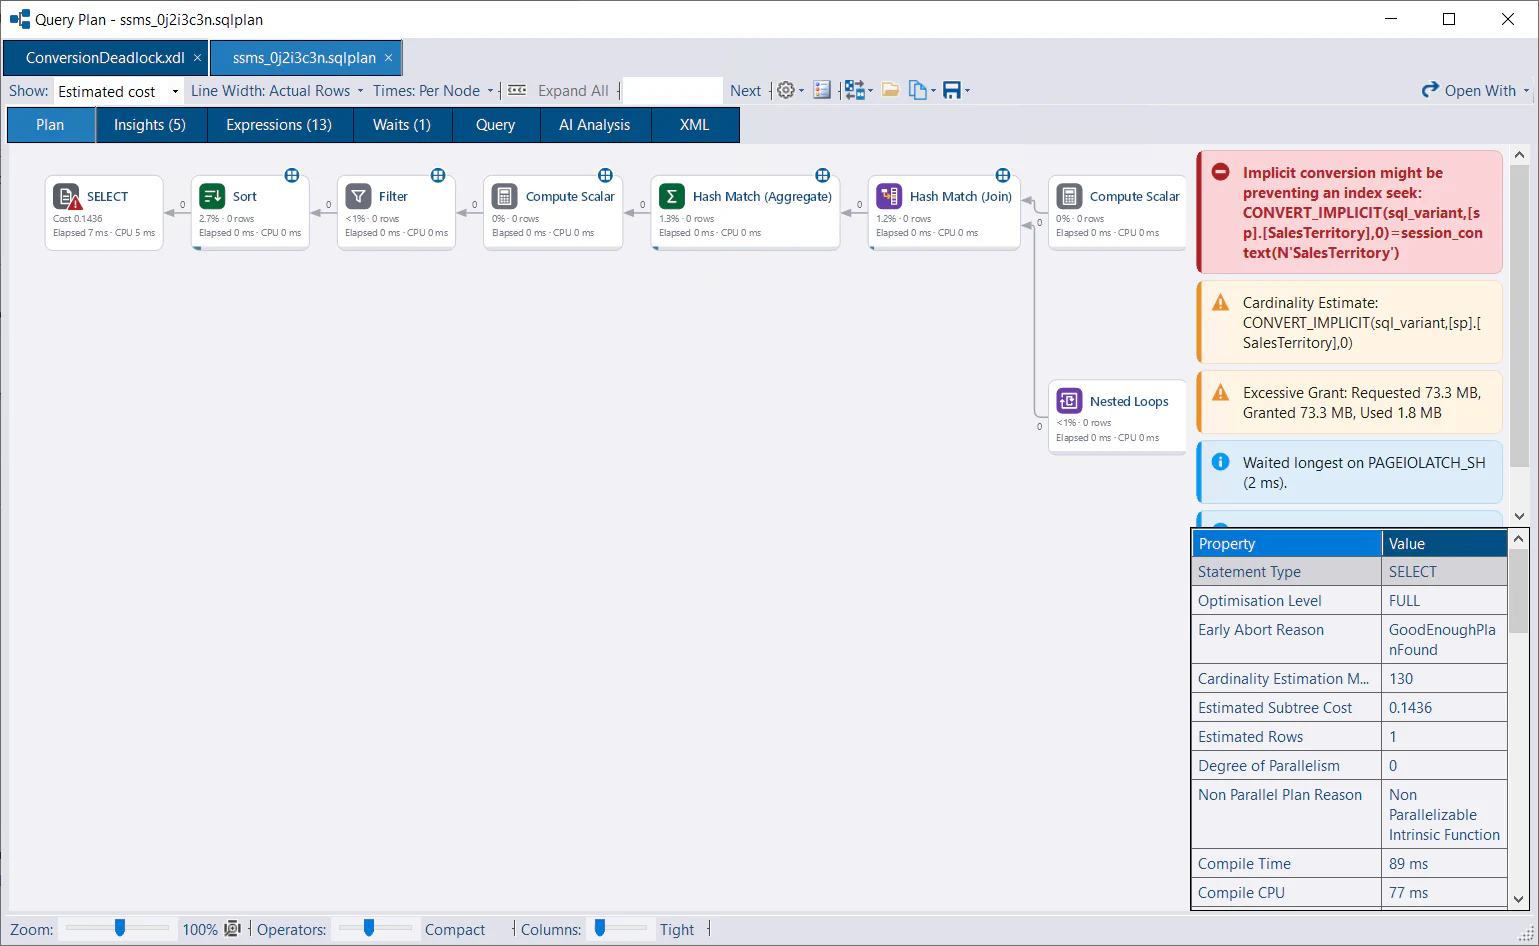Toggle the expand marker on the first Compute Scalar node

tap(605, 175)
